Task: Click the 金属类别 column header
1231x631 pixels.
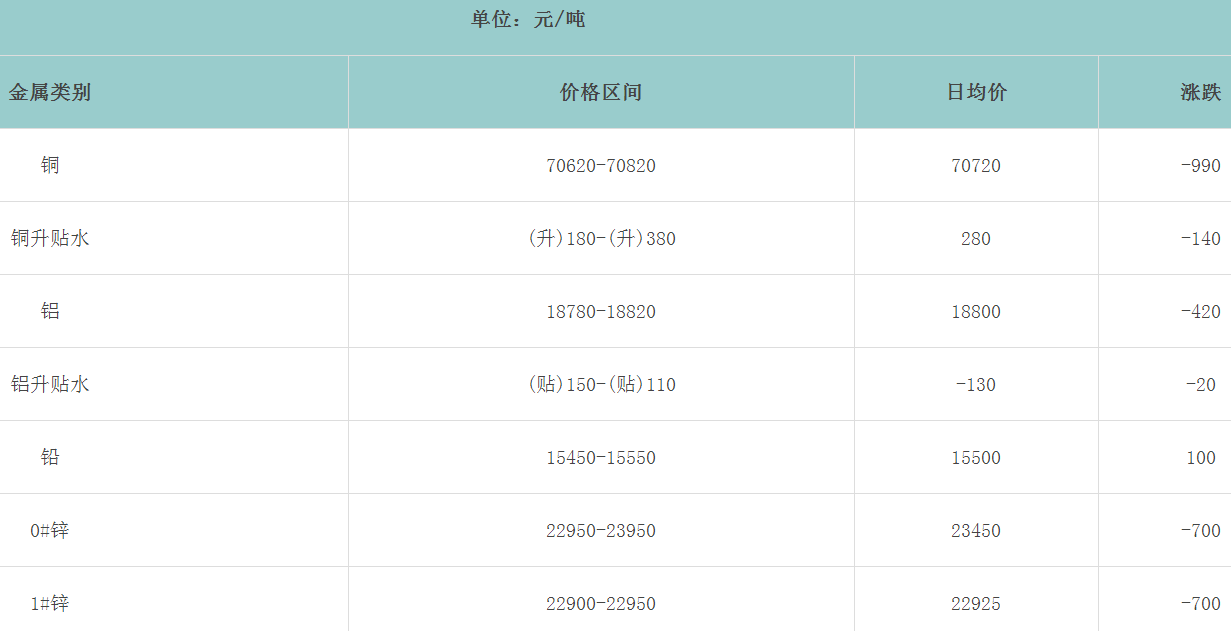Action: (50, 93)
